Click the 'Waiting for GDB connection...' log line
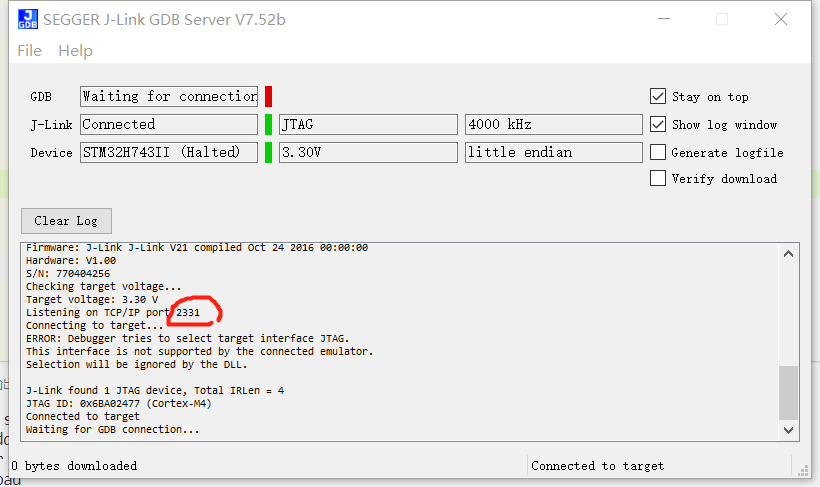Screen dimensions: 820x487 click(113, 429)
